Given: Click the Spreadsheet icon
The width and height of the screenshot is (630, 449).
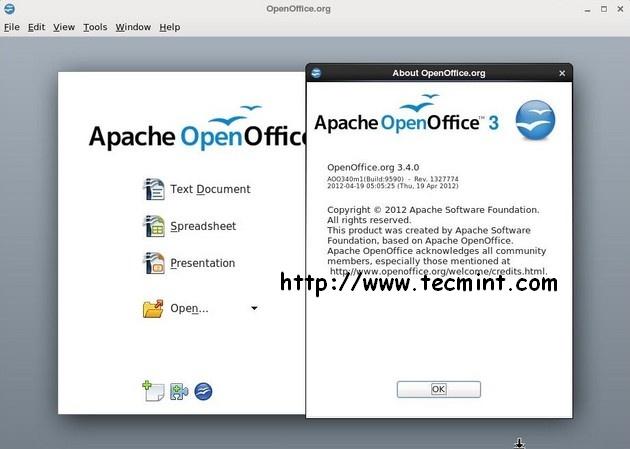Looking at the screenshot, I should [154, 226].
